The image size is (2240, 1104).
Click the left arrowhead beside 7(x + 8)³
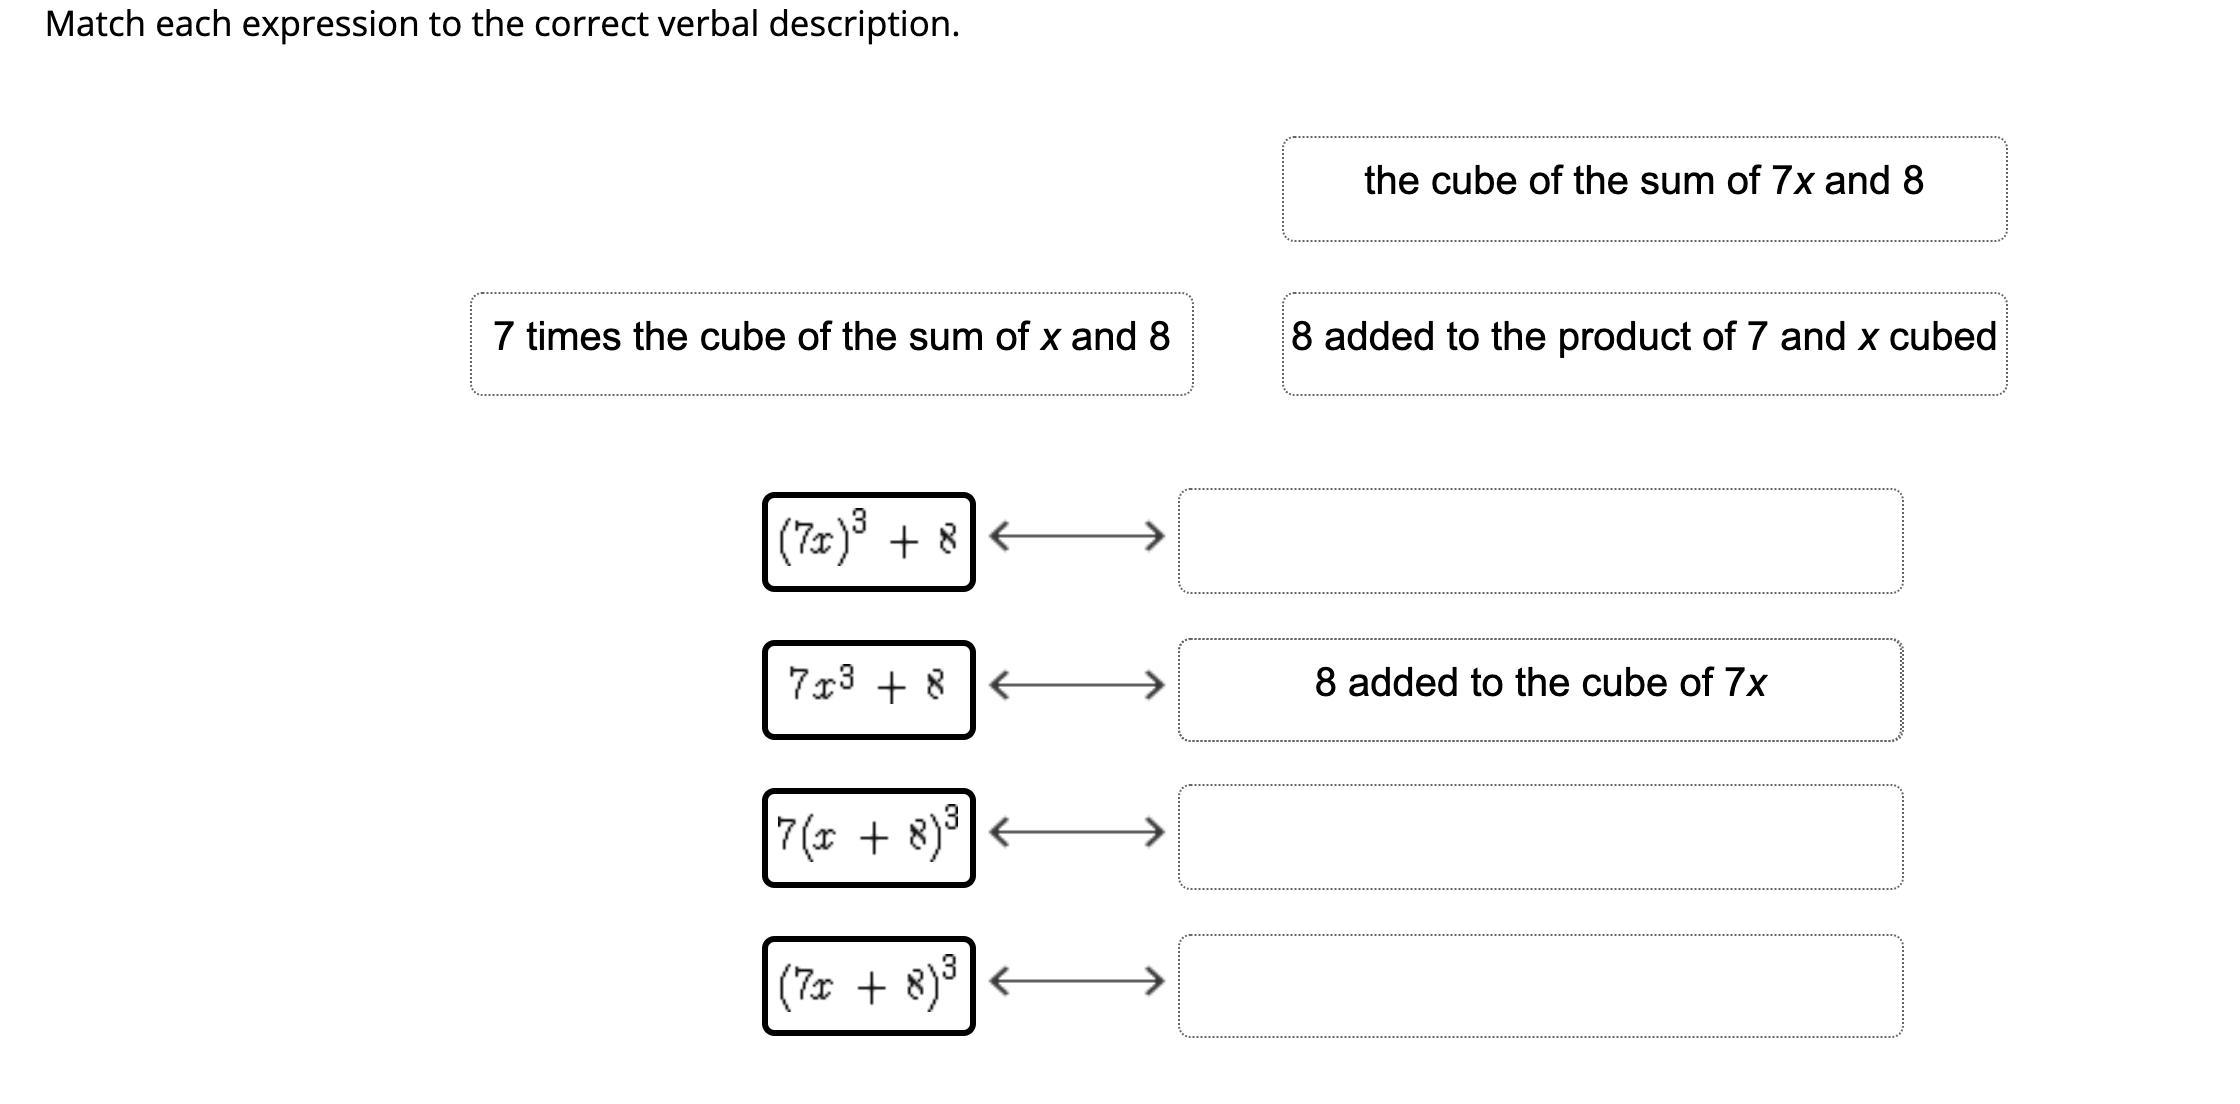pyautogui.click(x=998, y=832)
